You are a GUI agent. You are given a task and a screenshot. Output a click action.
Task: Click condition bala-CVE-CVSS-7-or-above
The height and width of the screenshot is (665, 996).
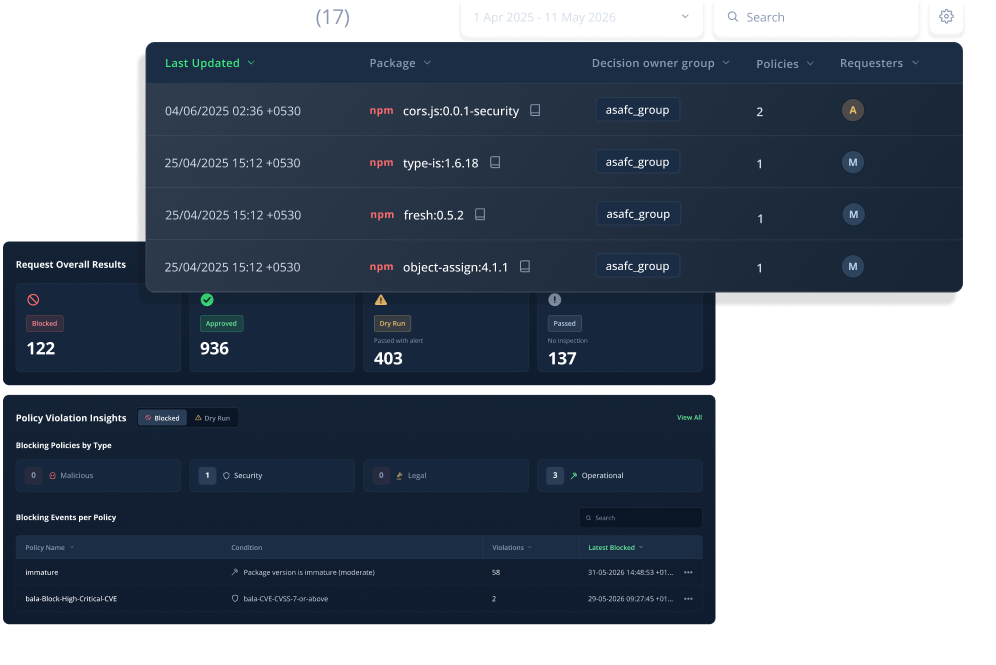tap(286, 598)
